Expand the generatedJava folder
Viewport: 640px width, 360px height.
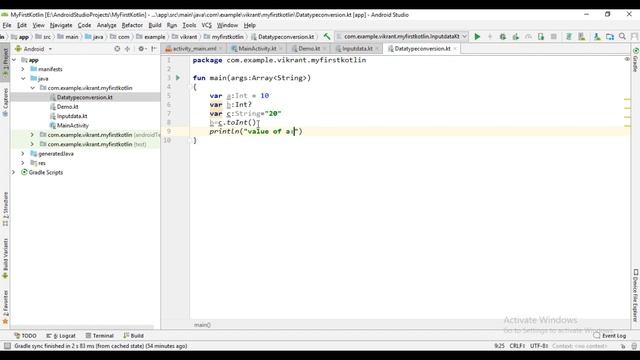click(x=23, y=154)
